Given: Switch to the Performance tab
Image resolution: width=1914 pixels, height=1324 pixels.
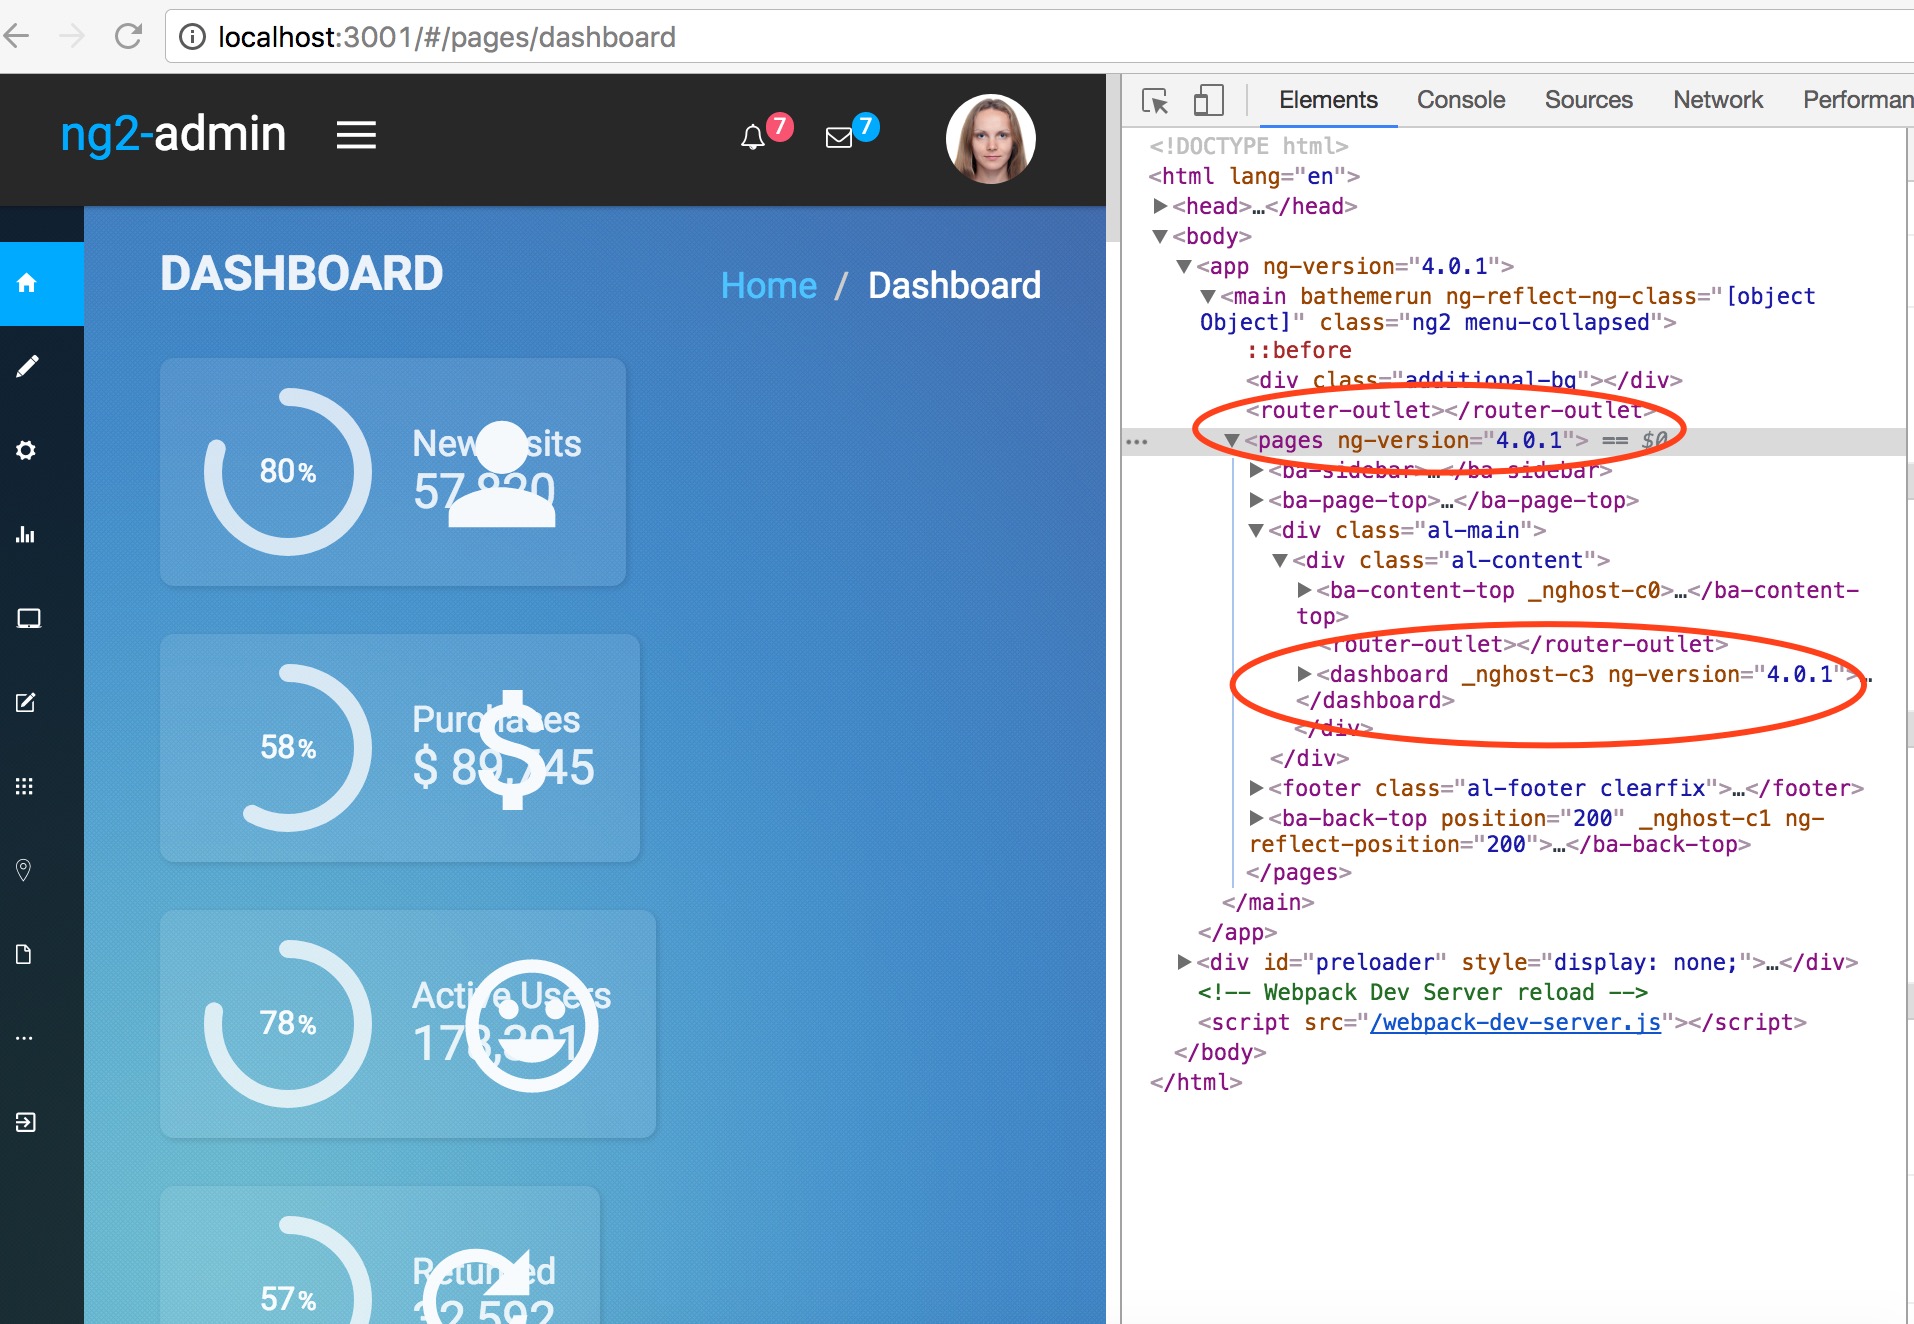Looking at the screenshot, I should (1858, 100).
